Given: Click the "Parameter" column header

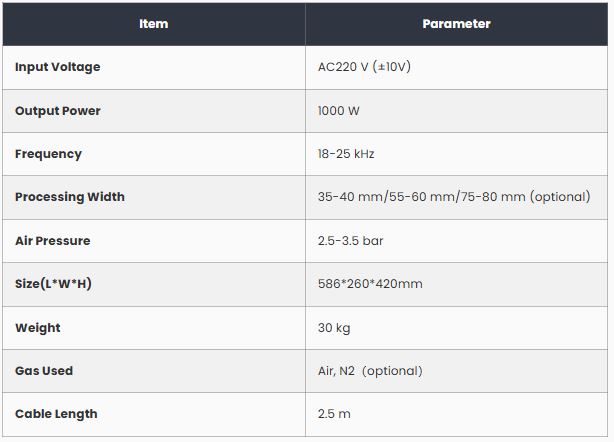Looking at the screenshot, I should (456, 24).
